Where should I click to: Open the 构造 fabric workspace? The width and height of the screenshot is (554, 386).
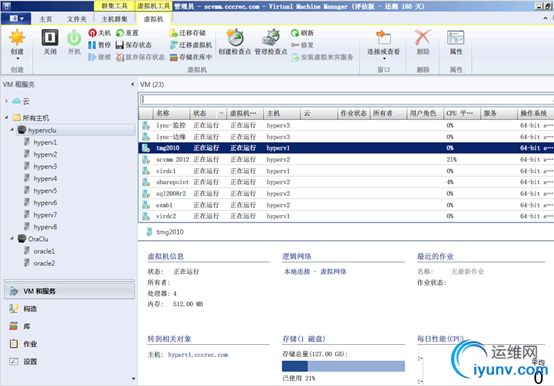[69, 309]
